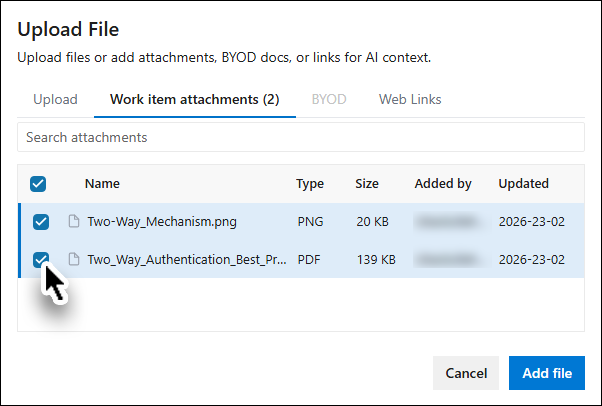The height and width of the screenshot is (406, 602).
Task: Uncheck the Two_Way_Authentication PDF checkbox
Action: click(41, 260)
